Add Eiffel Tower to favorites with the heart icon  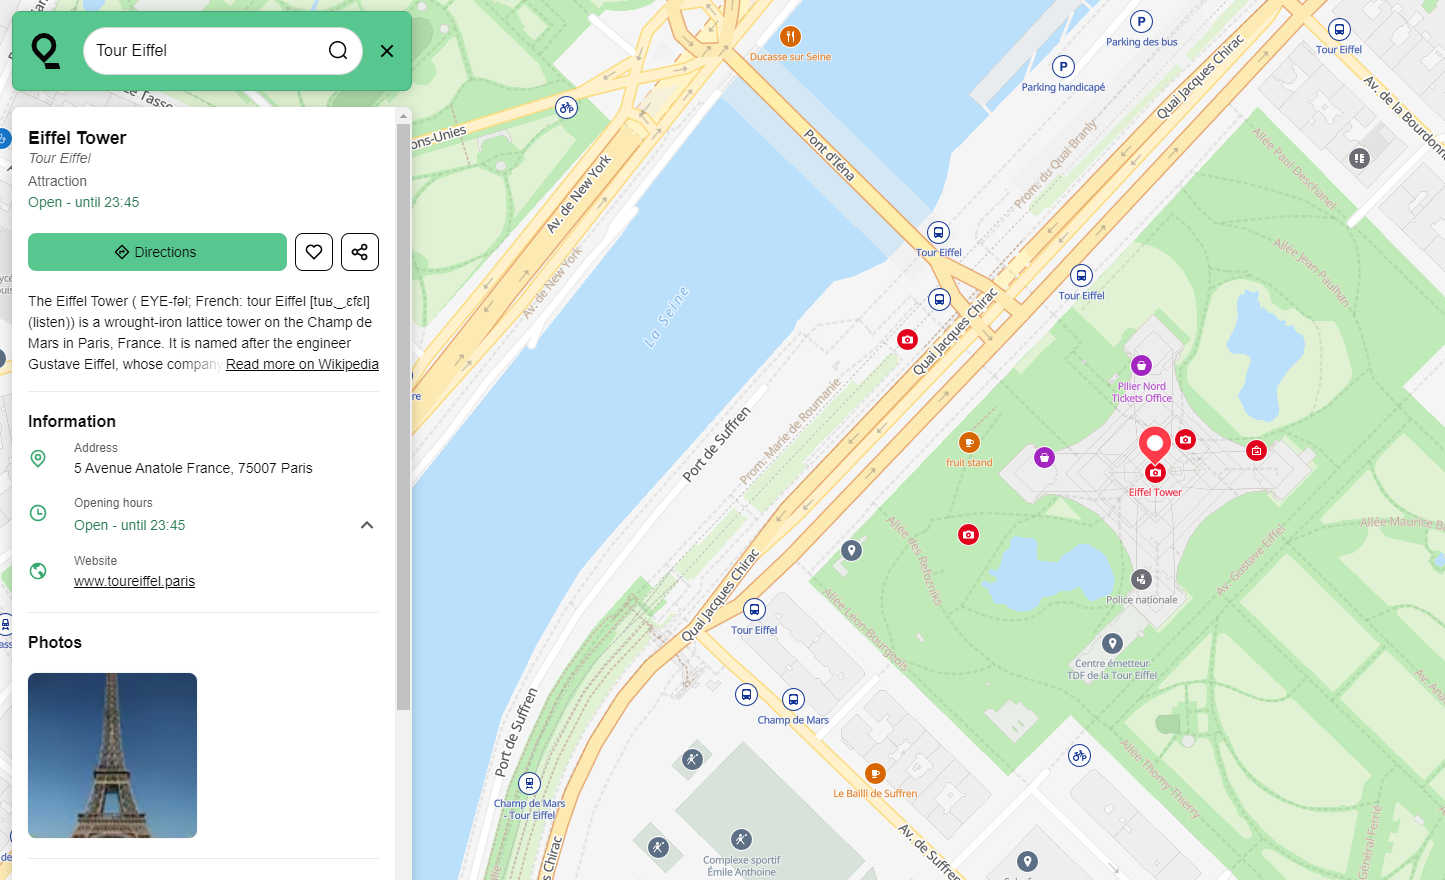pos(314,252)
